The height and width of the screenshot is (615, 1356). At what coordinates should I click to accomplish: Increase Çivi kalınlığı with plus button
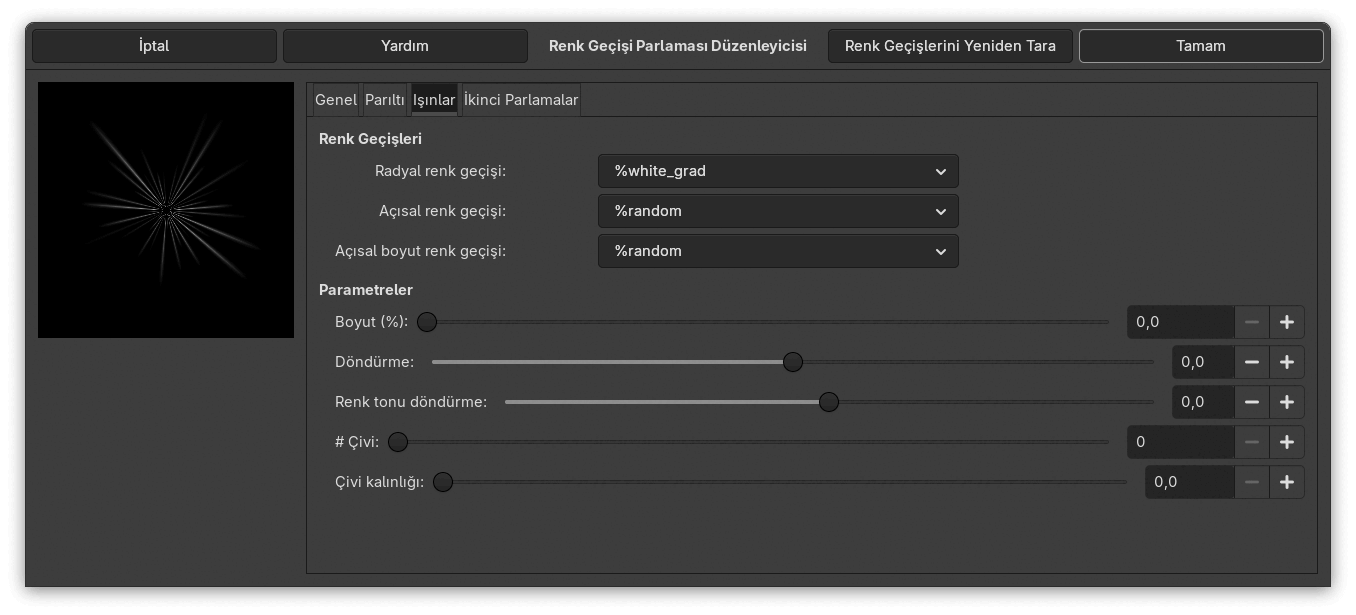(1287, 482)
